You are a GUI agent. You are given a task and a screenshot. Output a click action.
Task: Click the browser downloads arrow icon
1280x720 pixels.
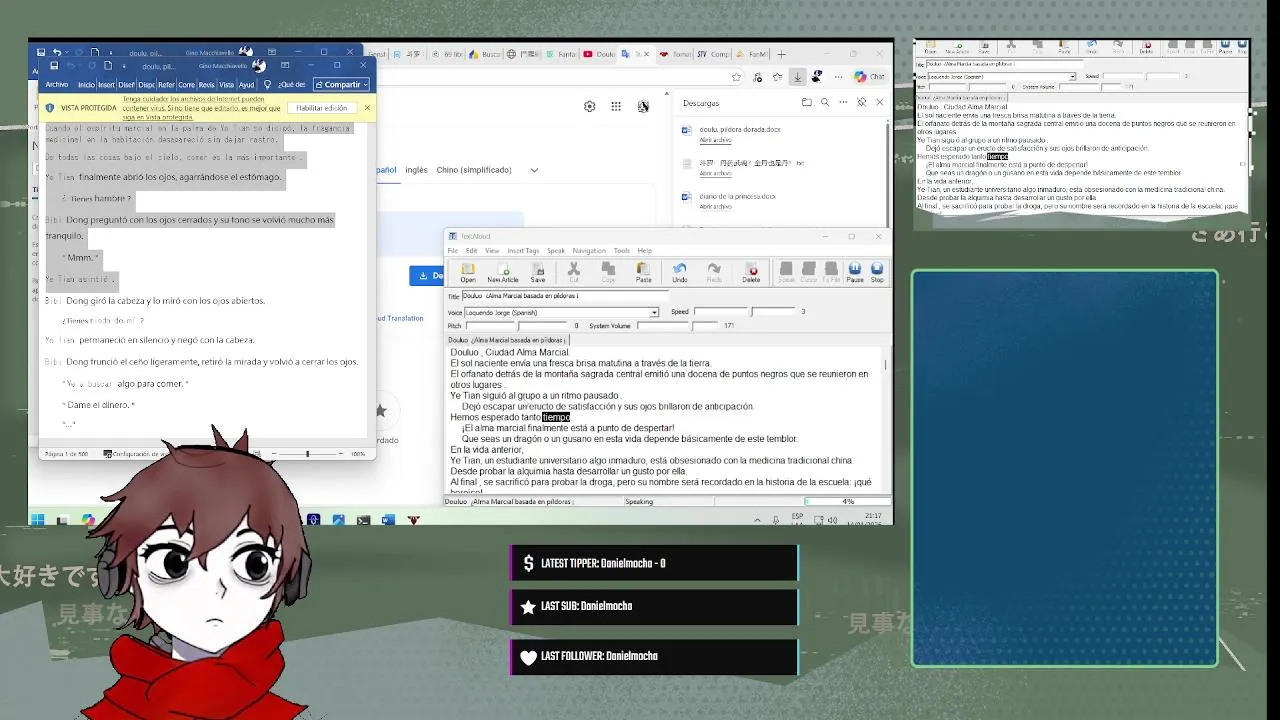click(798, 77)
